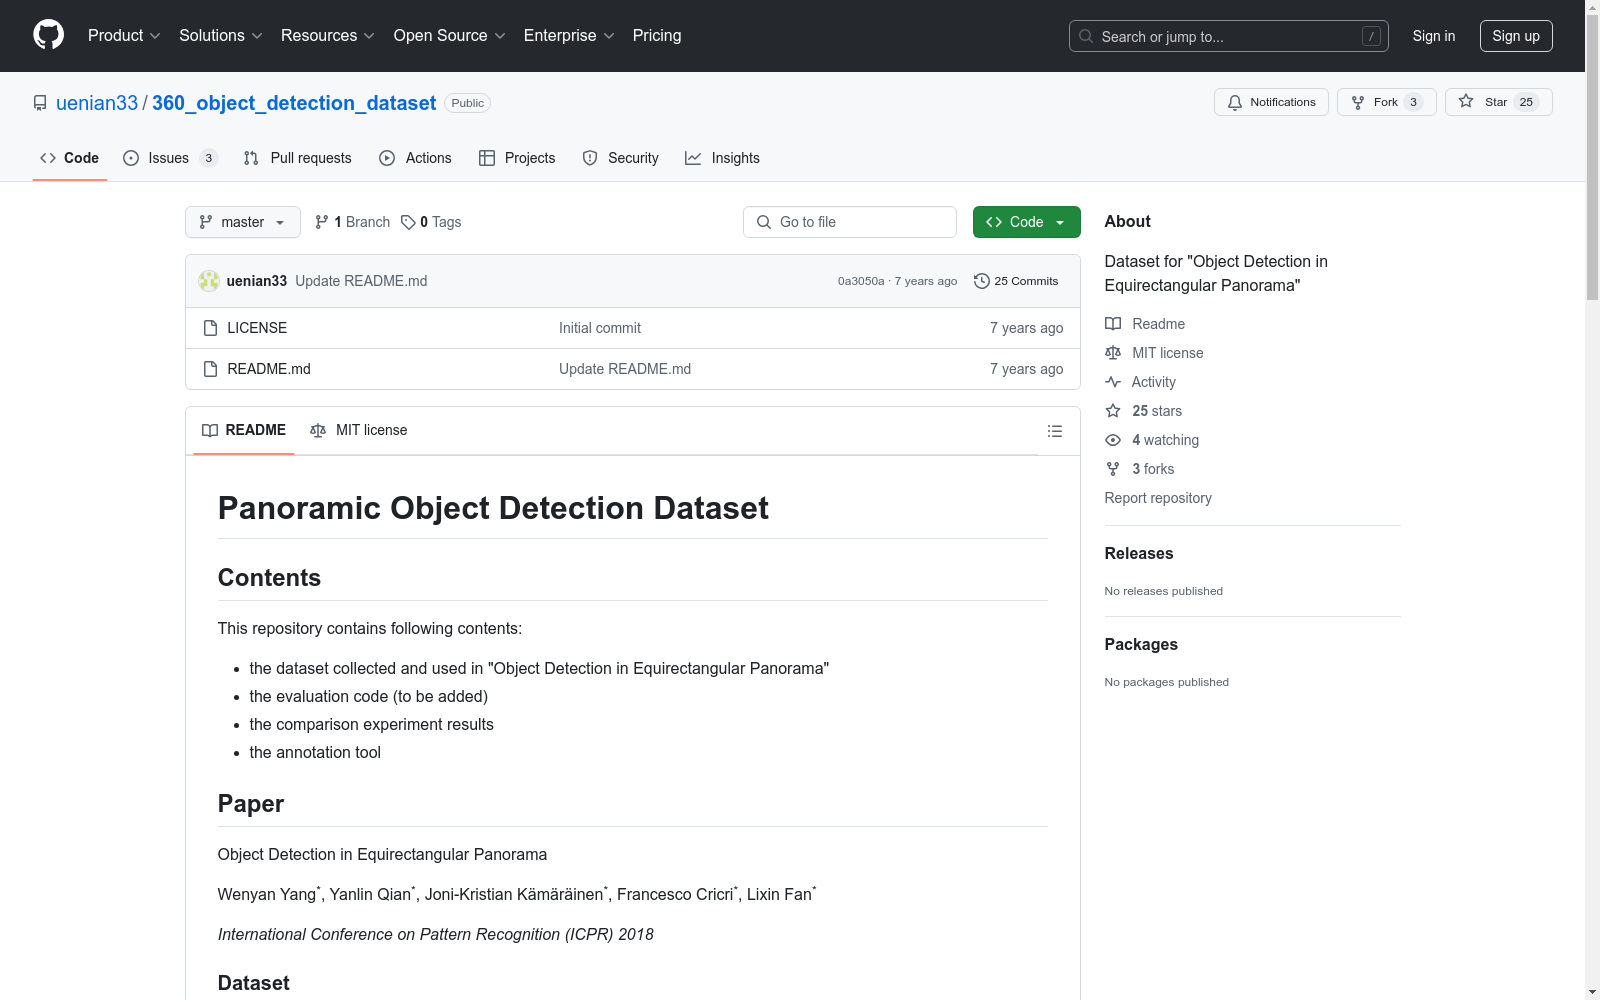Switch to the Pull requests tab

pos(298,158)
